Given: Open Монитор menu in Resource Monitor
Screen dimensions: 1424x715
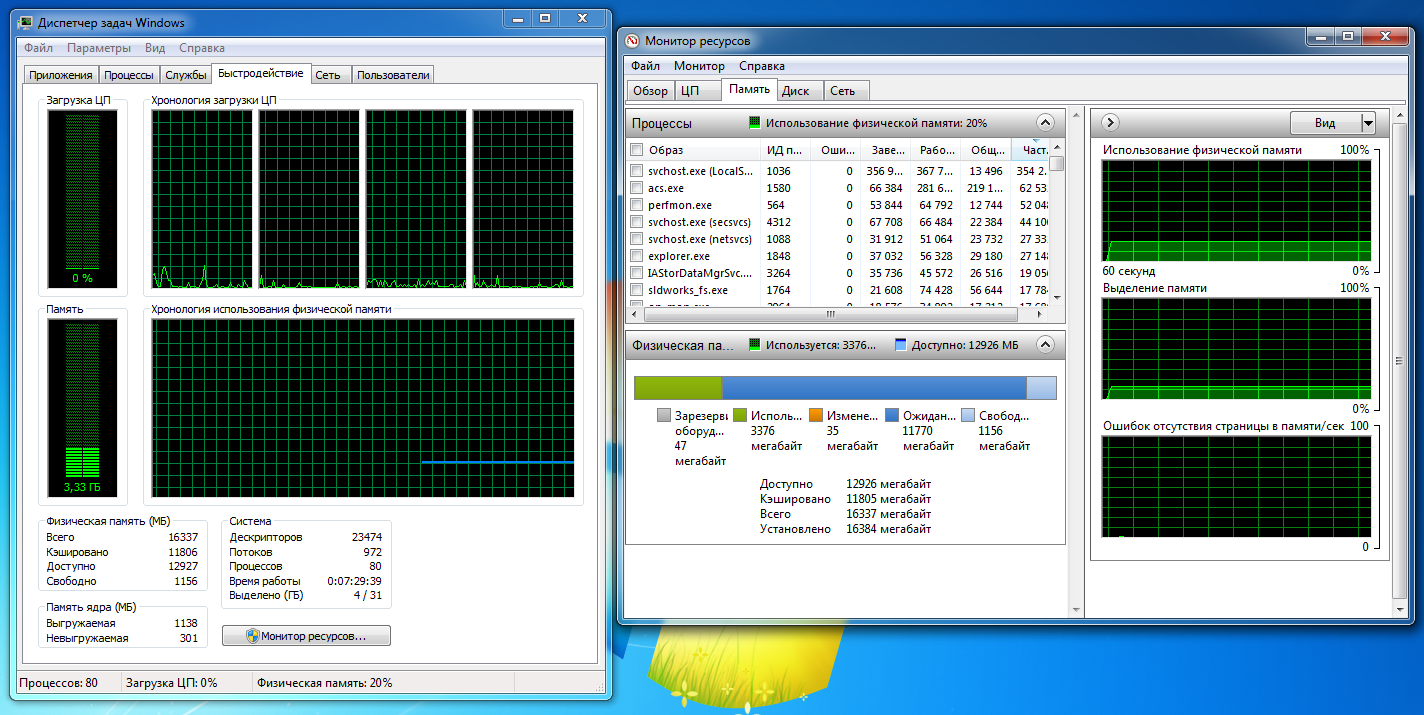Looking at the screenshot, I should pos(699,66).
